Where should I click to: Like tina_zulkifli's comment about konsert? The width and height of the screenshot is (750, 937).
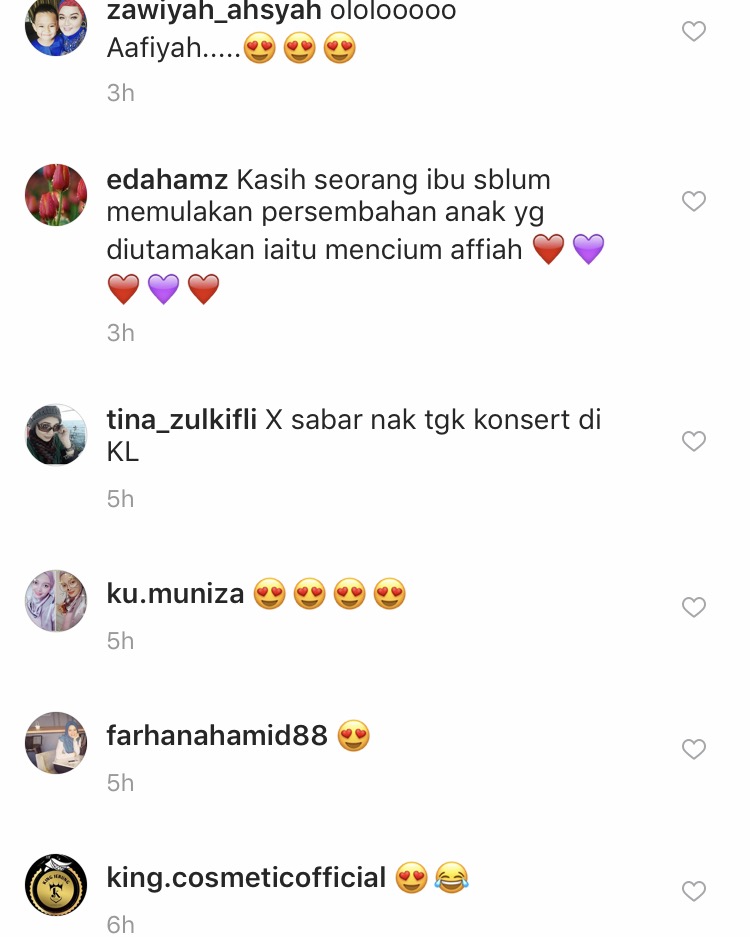[694, 441]
